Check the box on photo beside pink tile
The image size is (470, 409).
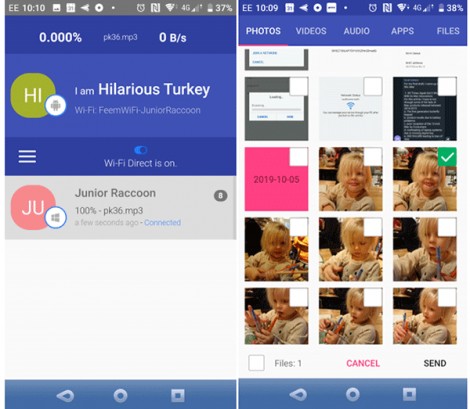[x=373, y=157]
